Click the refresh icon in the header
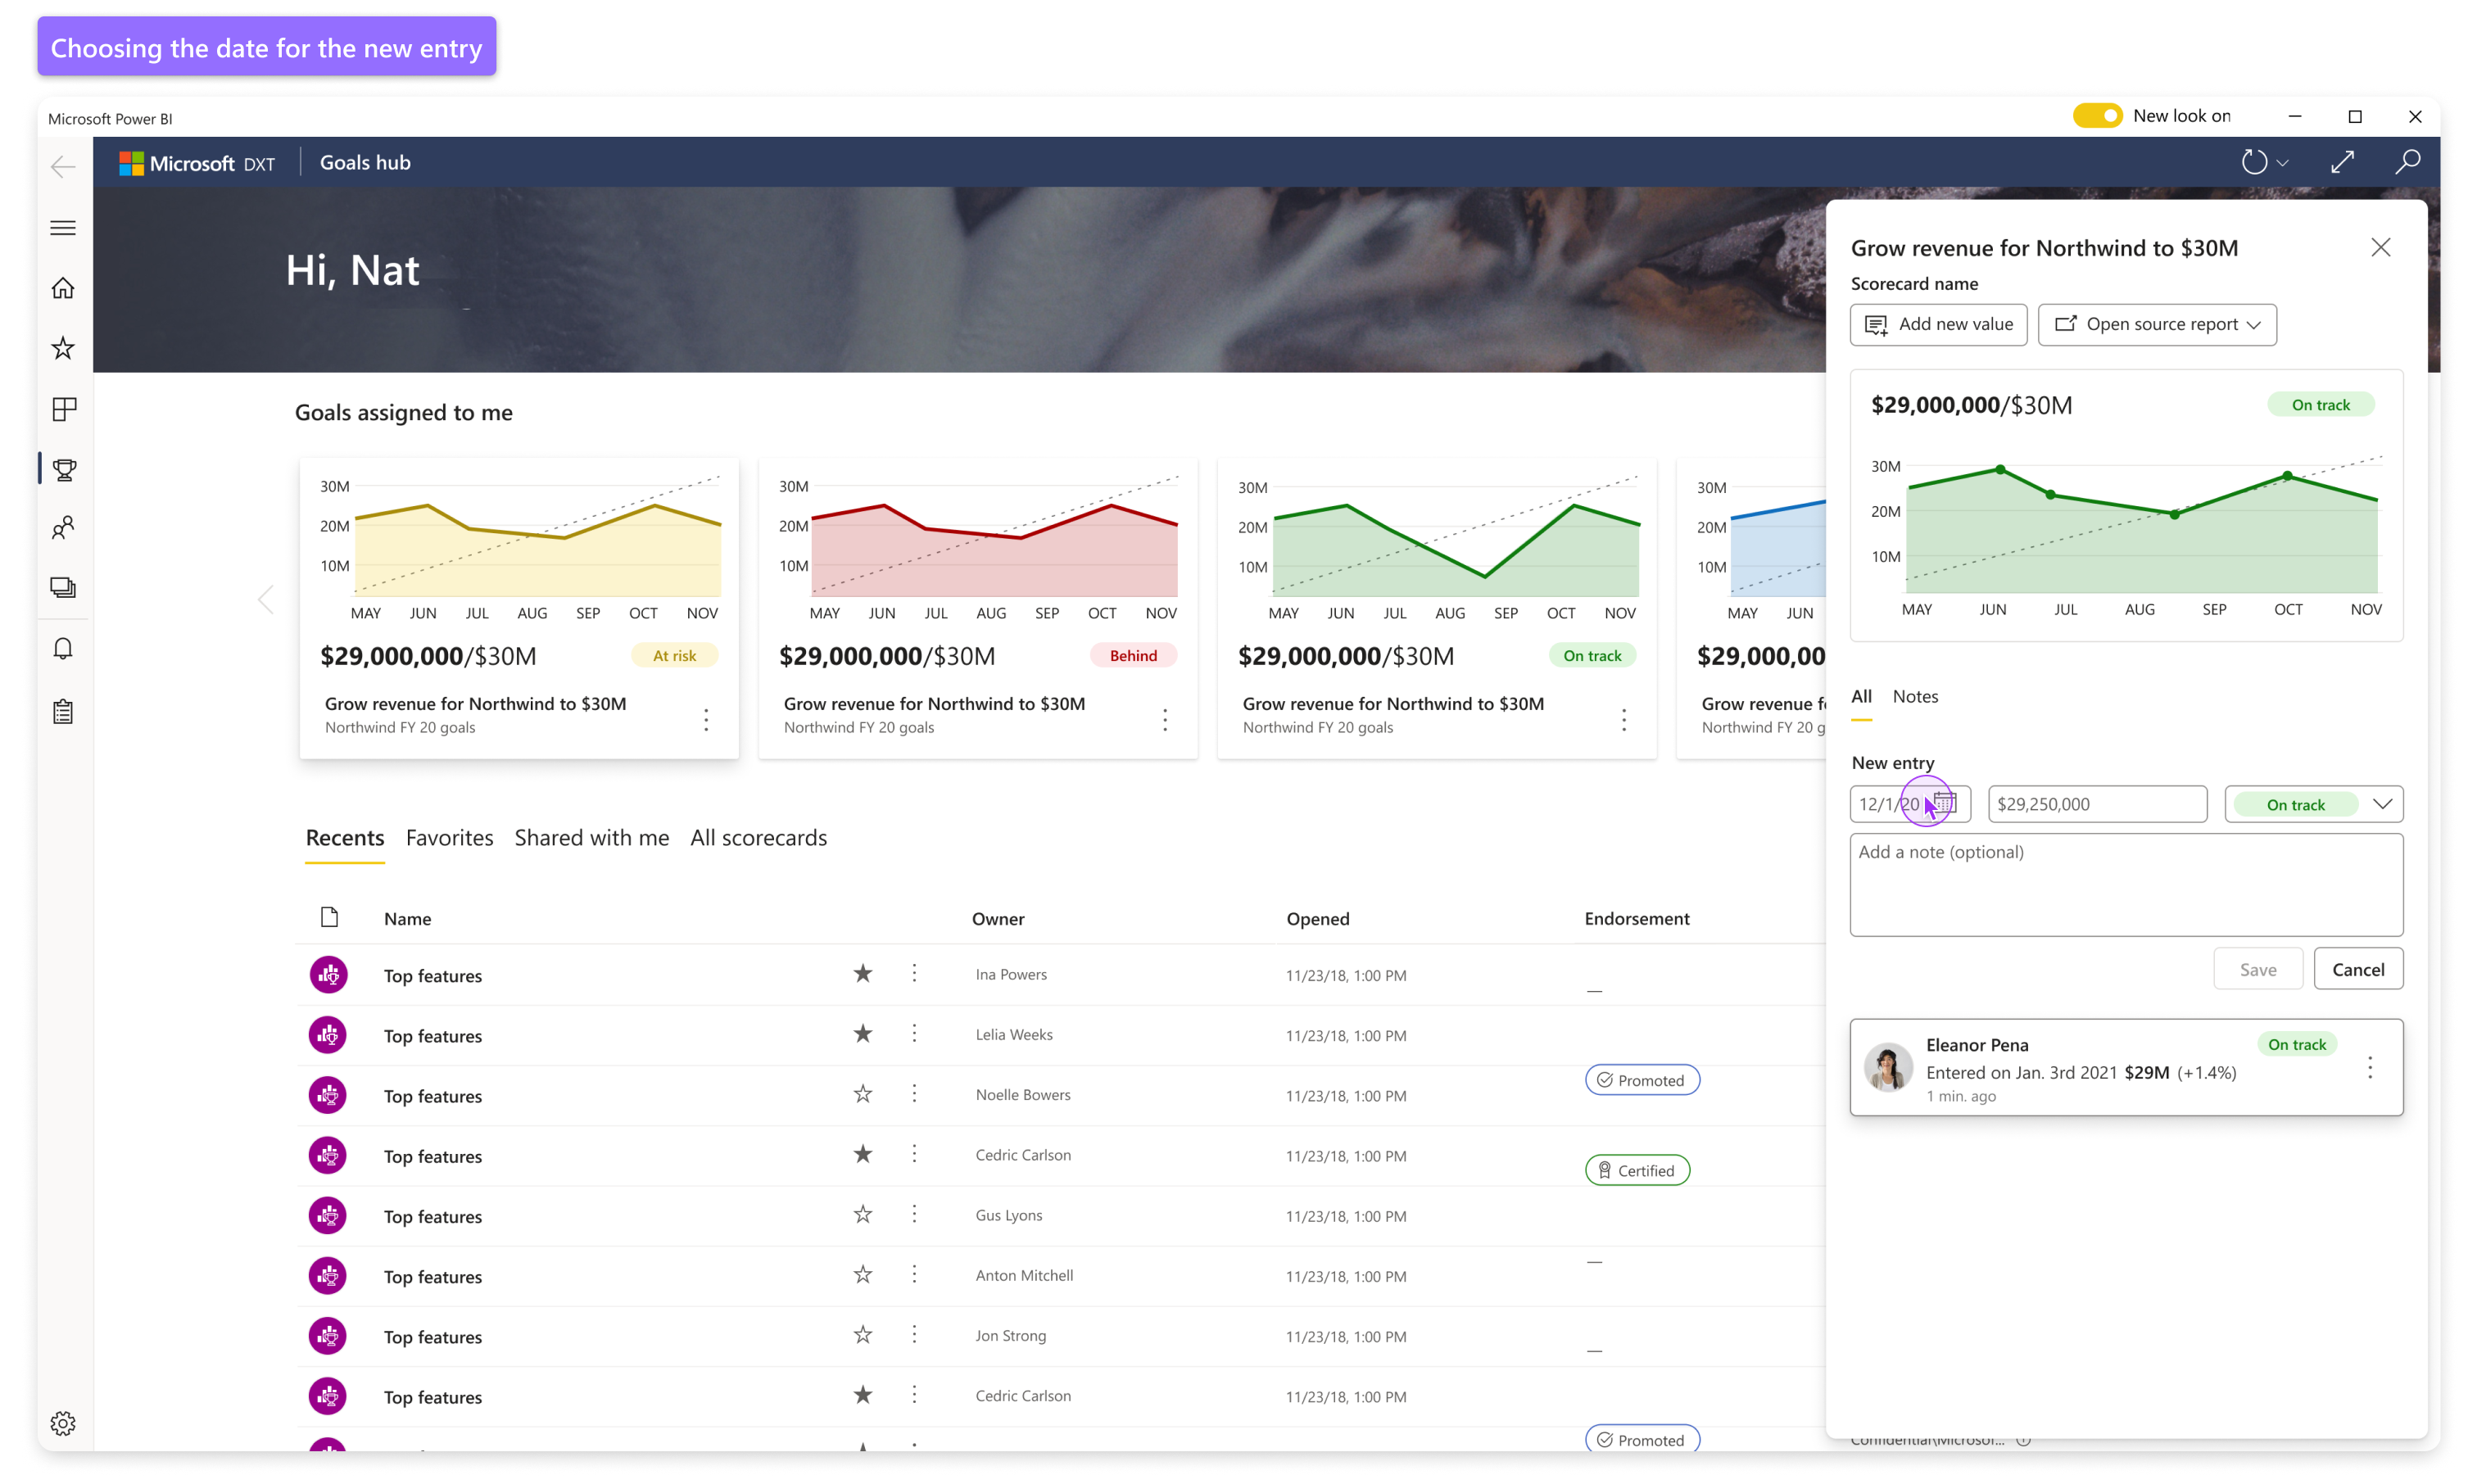 2254,162
